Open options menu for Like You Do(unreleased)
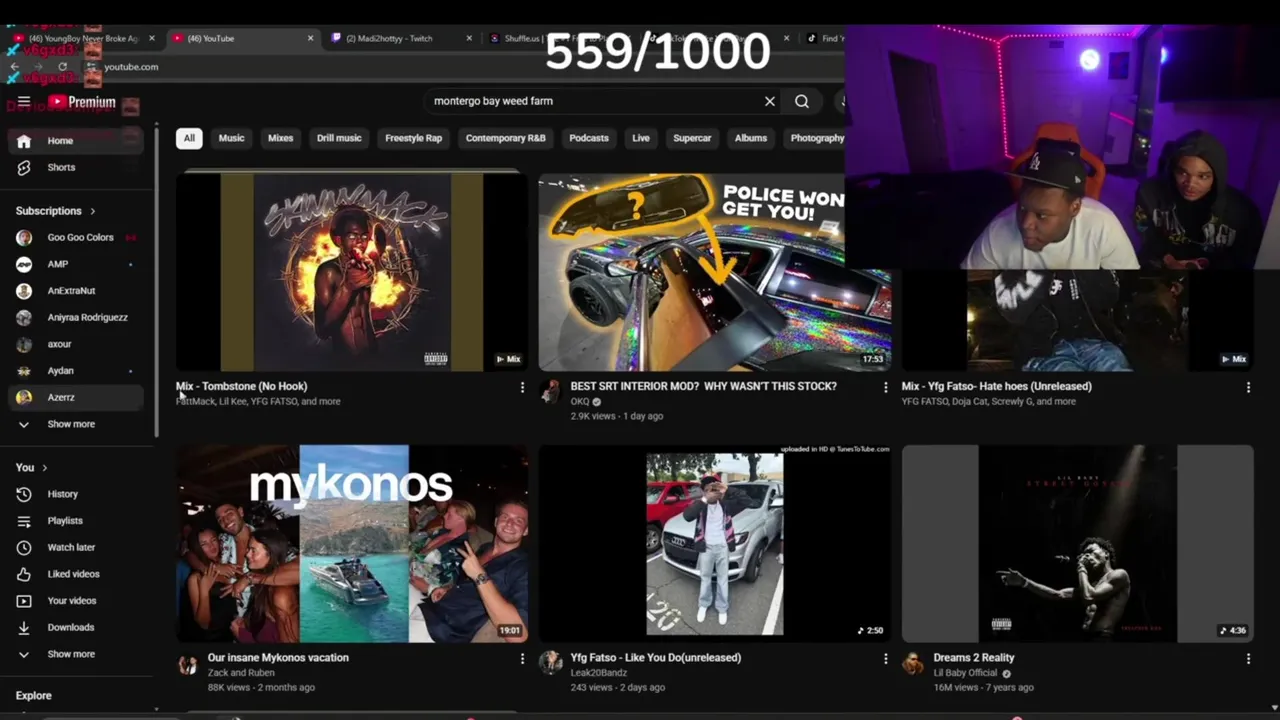 pyautogui.click(x=885, y=659)
